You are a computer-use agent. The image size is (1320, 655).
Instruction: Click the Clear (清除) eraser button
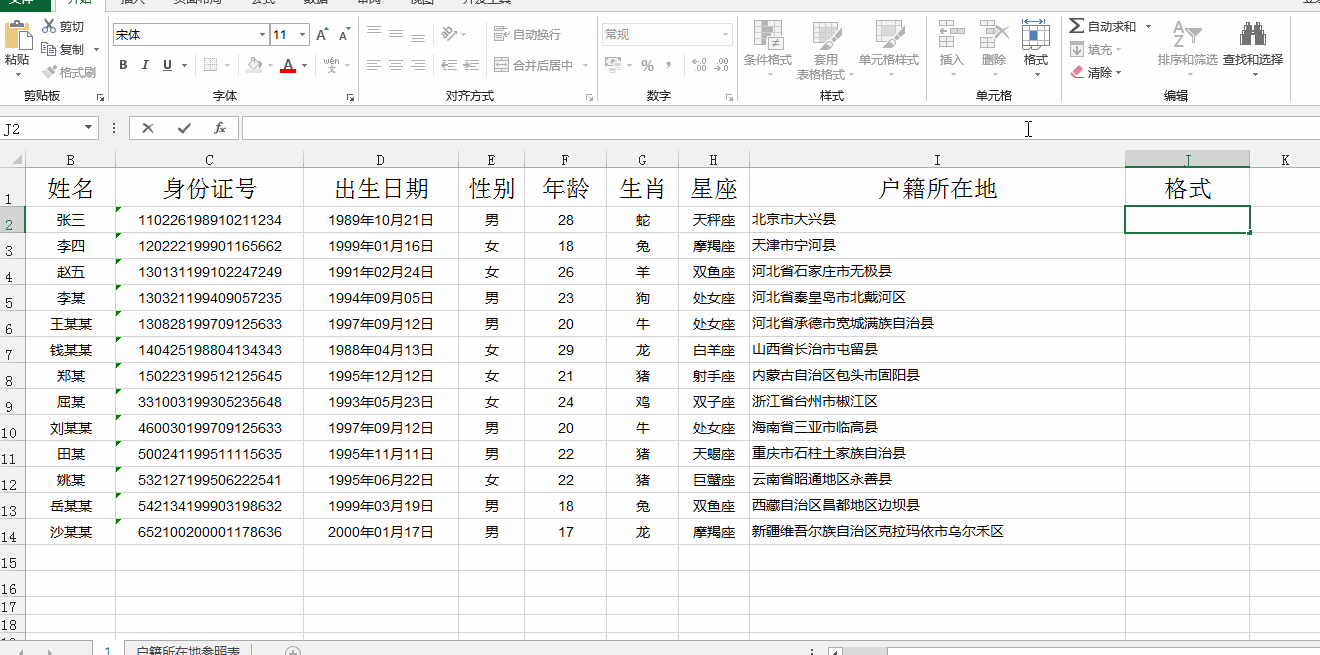(x=1090, y=72)
